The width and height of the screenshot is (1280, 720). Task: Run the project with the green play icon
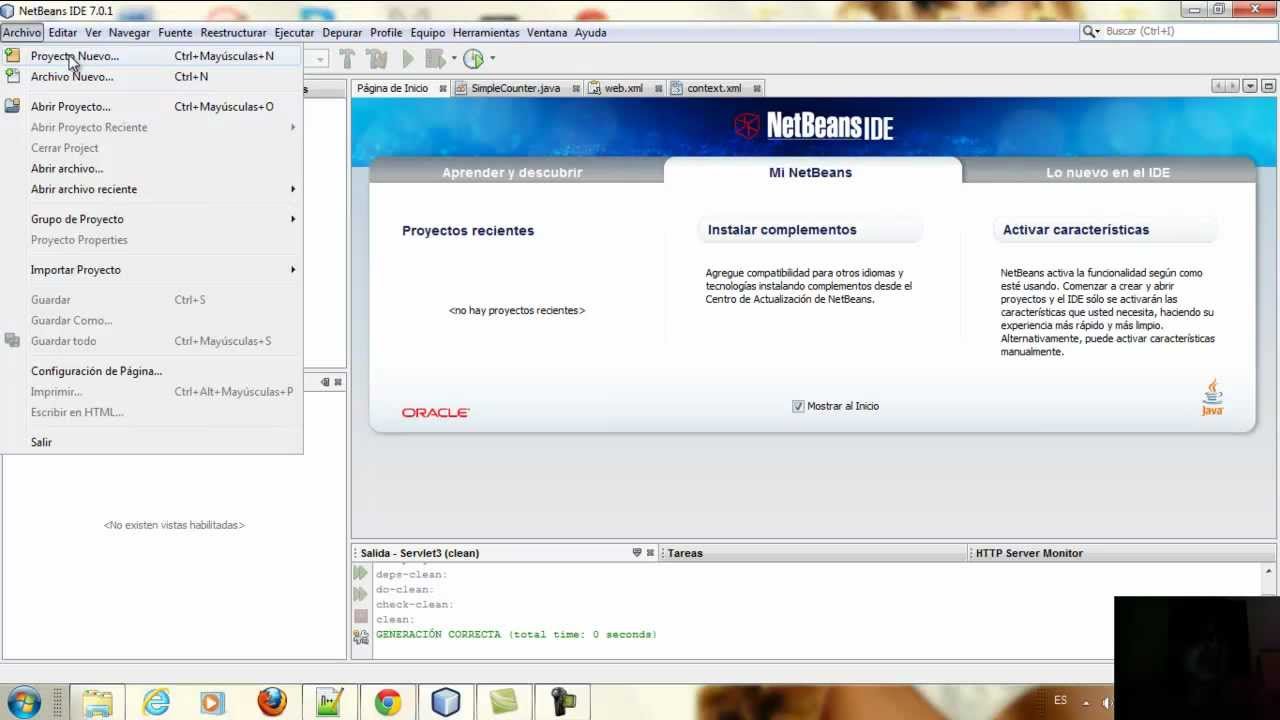click(x=408, y=59)
